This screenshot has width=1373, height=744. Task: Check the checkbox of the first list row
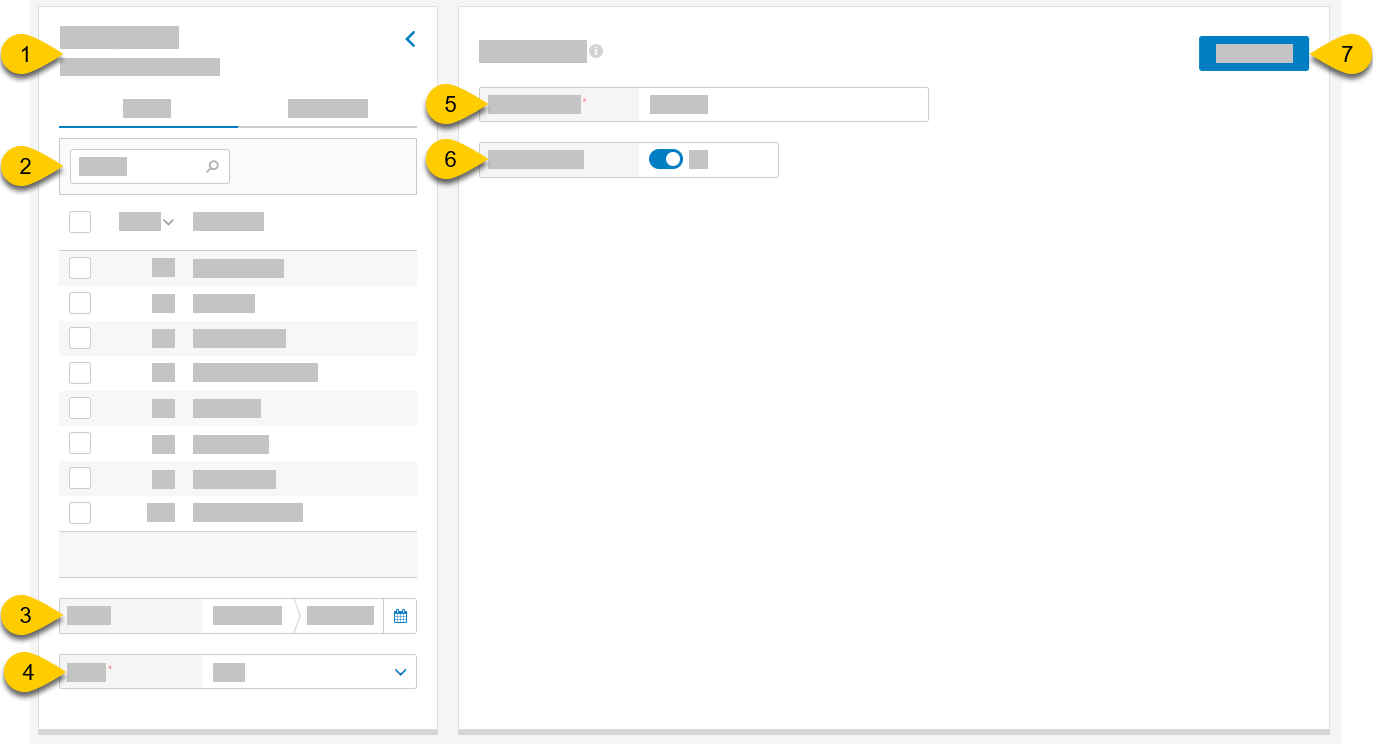80,267
